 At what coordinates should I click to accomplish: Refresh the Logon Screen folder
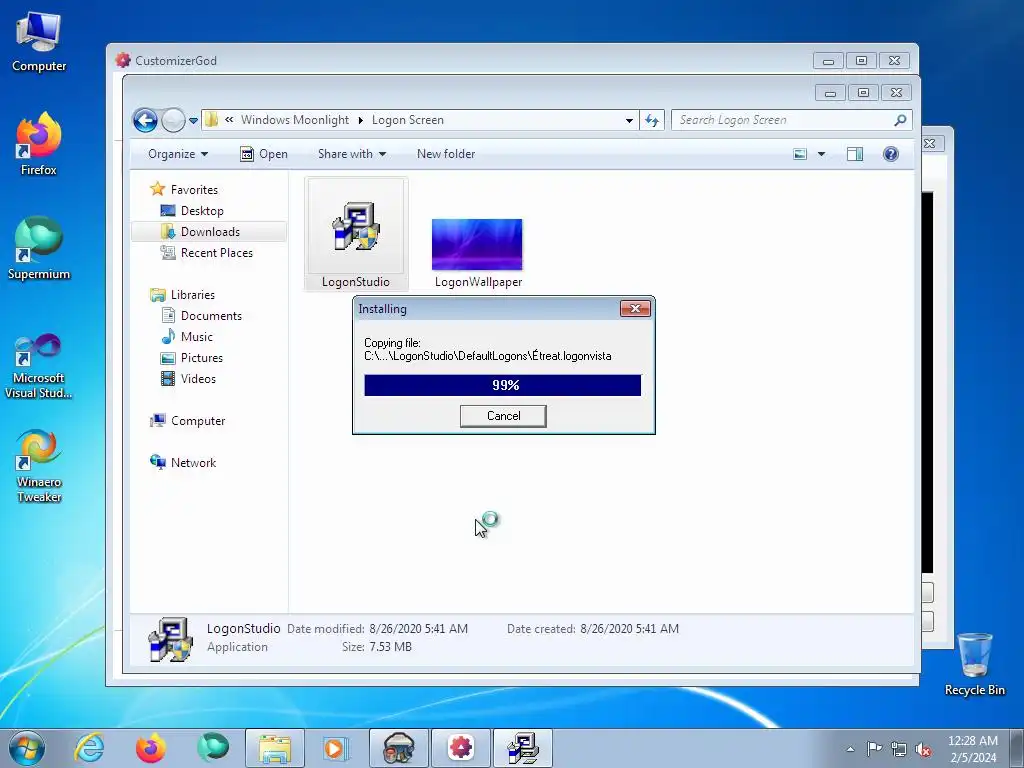(652, 120)
